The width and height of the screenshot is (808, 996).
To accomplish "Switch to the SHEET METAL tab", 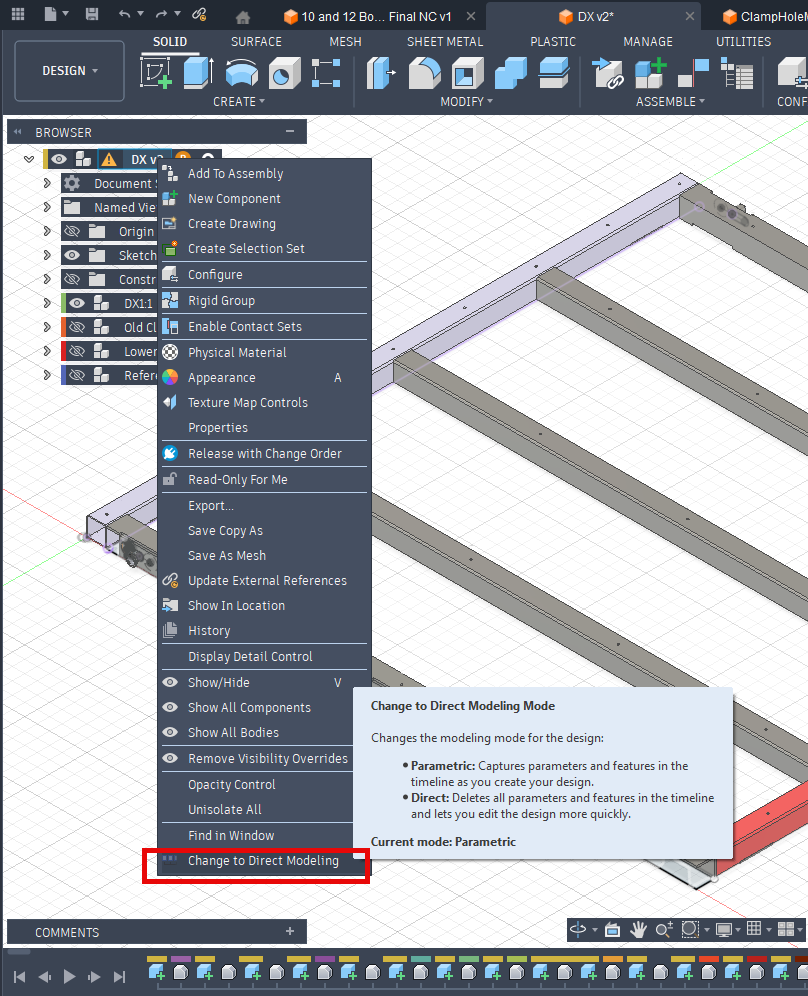I will coord(445,42).
